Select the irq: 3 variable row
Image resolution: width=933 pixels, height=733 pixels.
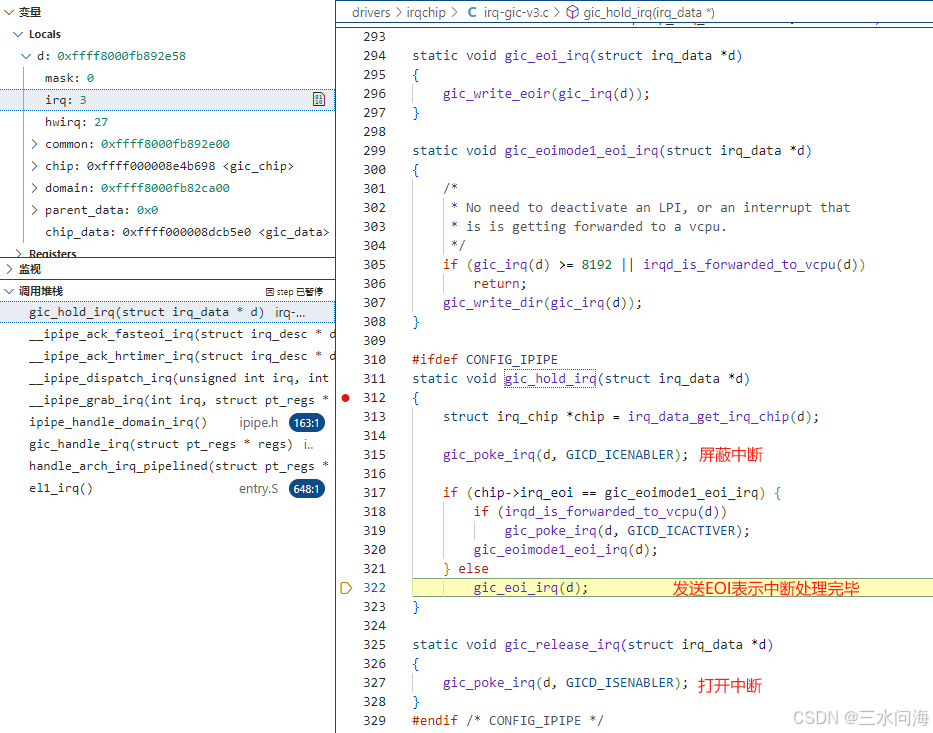point(167,100)
